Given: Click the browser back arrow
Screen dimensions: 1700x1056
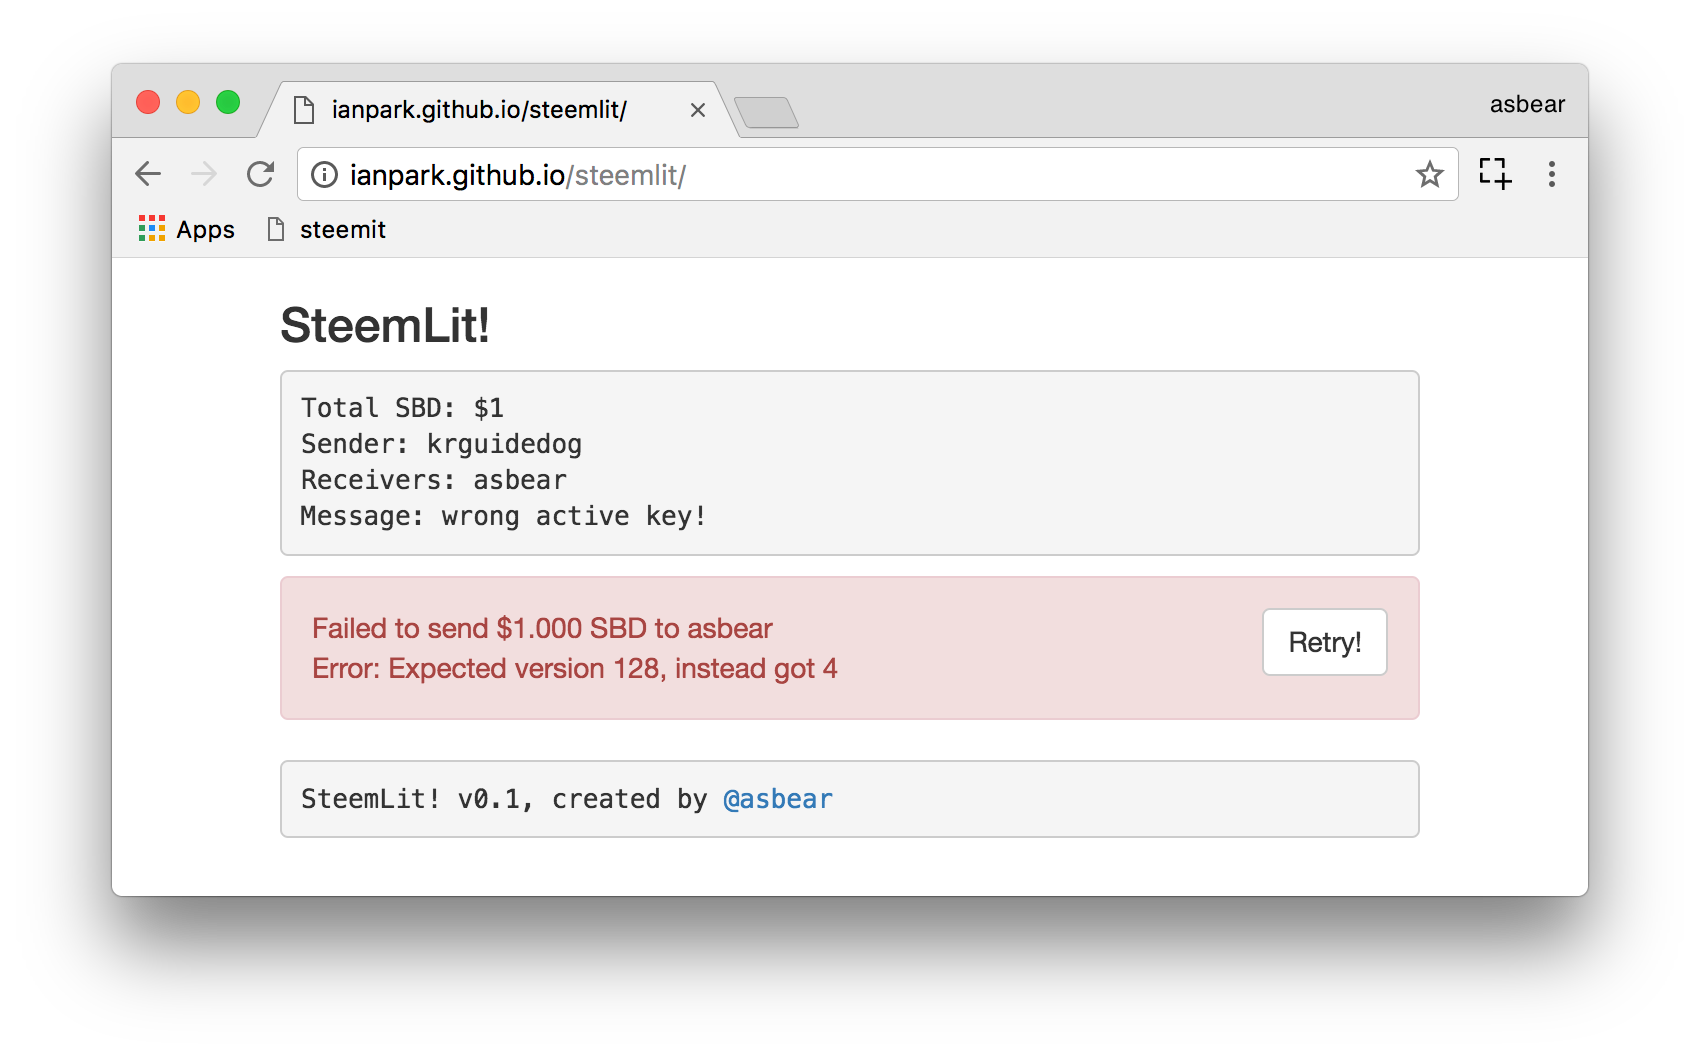Looking at the screenshot, I should tap(148, 174).
